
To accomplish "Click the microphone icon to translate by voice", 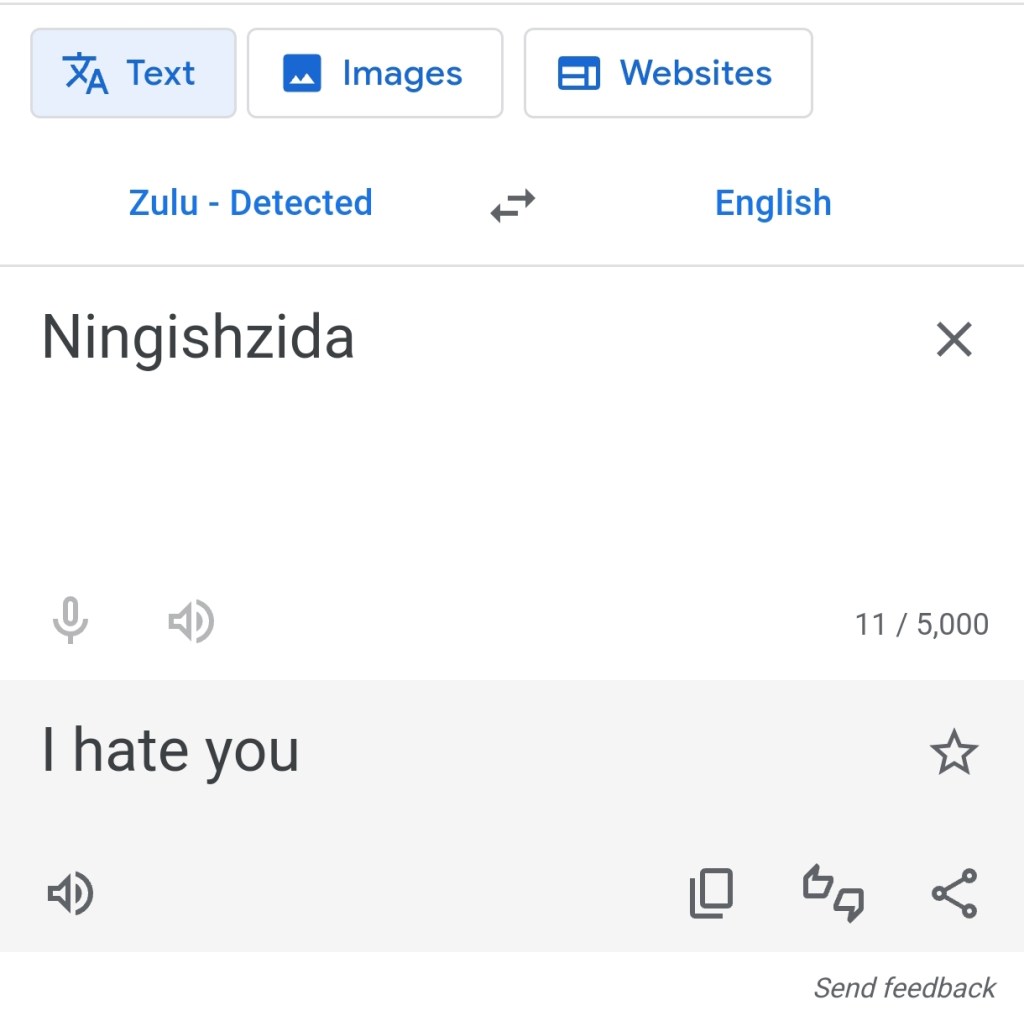I will tap(70, 621).
